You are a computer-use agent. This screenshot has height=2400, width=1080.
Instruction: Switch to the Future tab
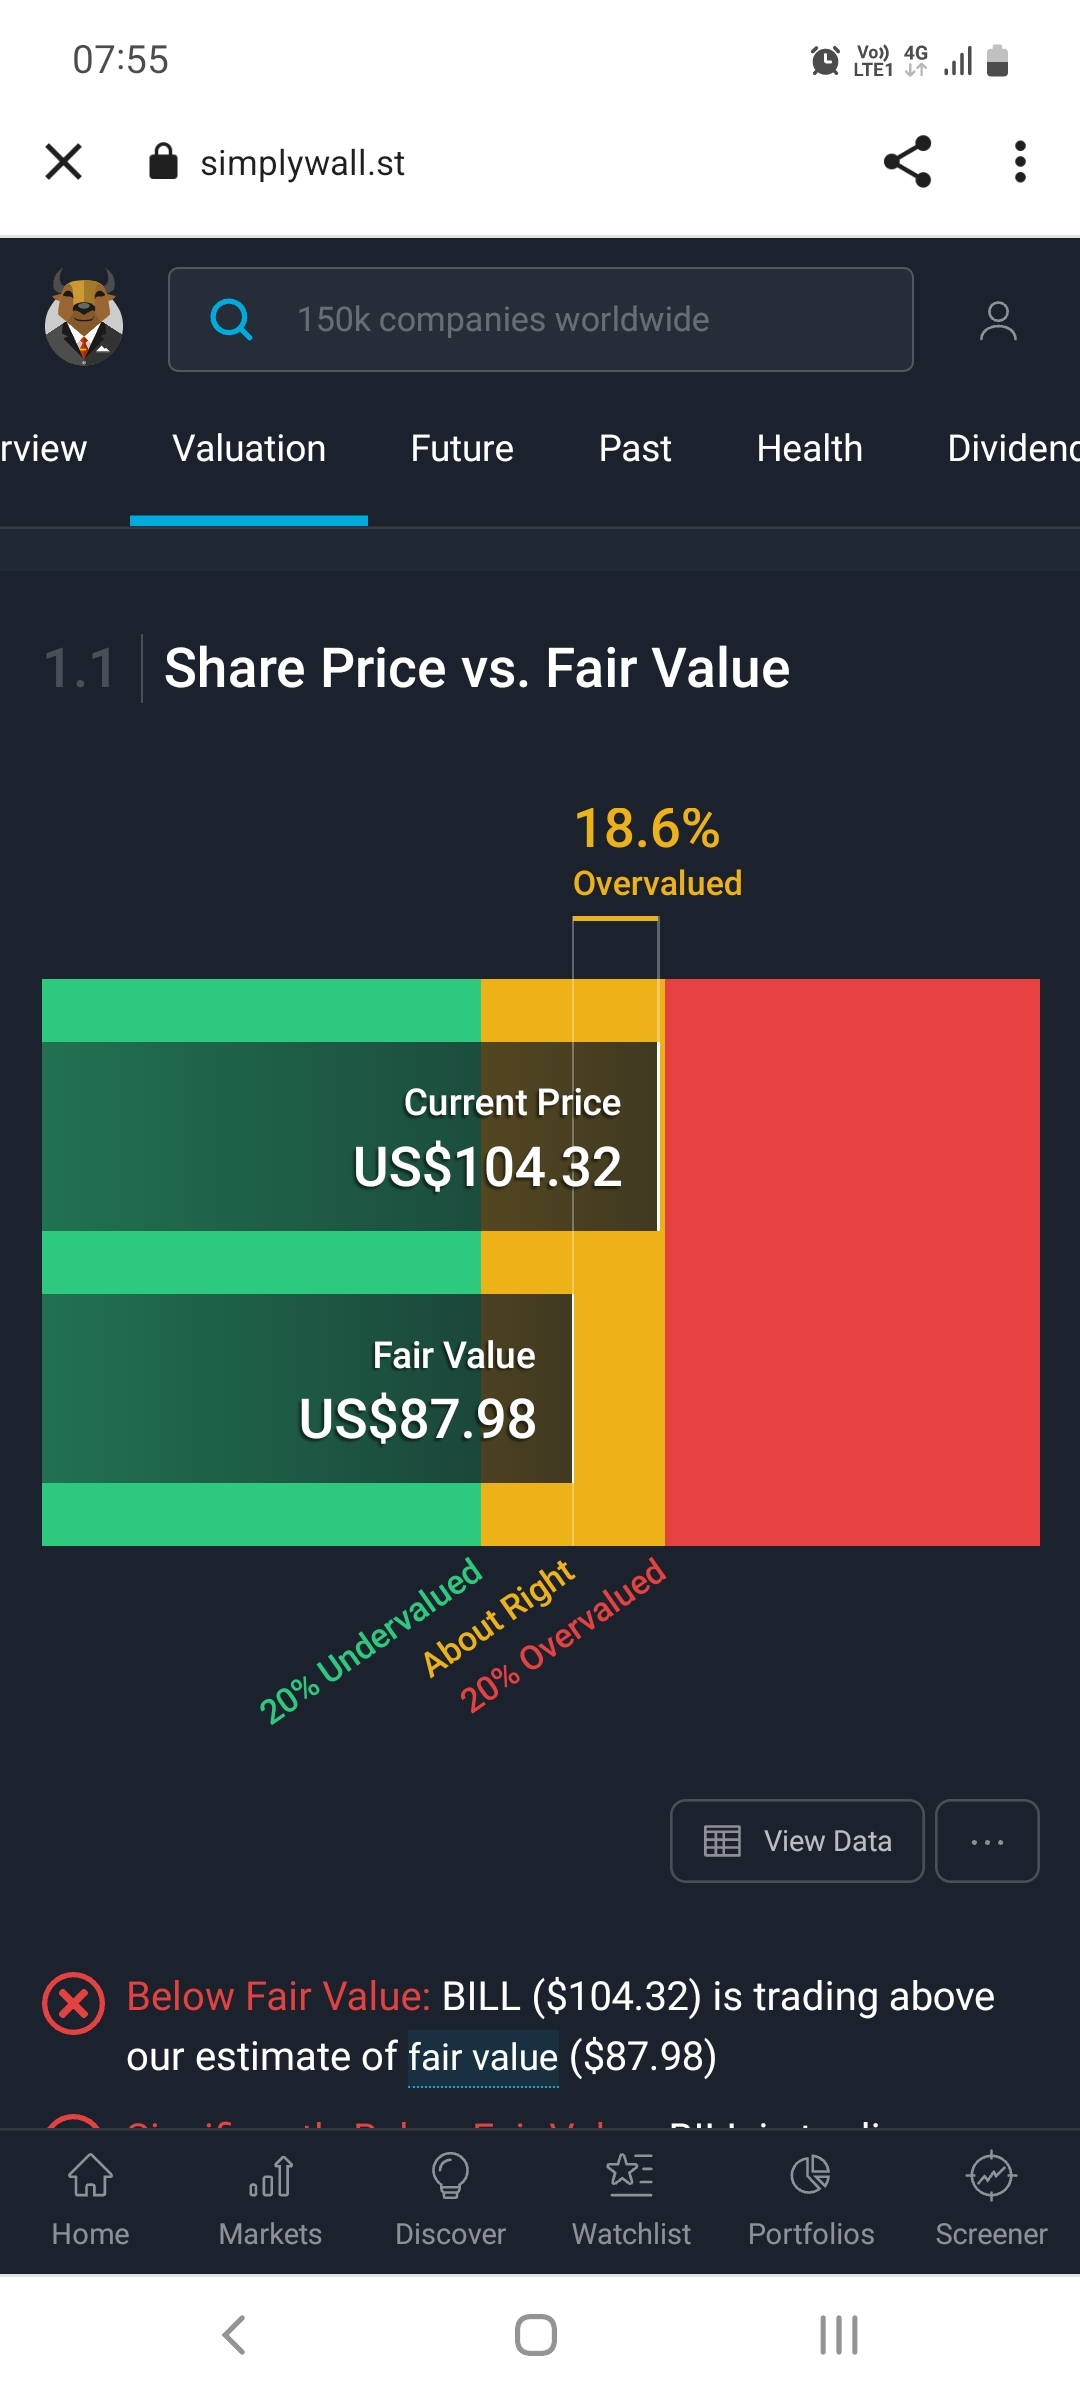[x=462, y=448]
